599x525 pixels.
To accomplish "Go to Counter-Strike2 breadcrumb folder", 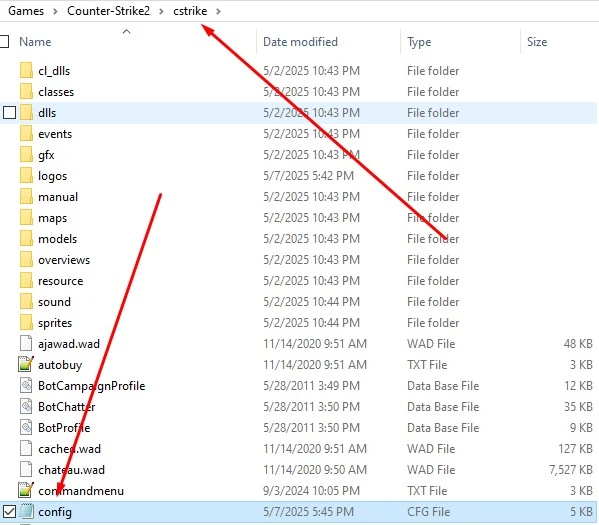I will click(x=108, y=11).
